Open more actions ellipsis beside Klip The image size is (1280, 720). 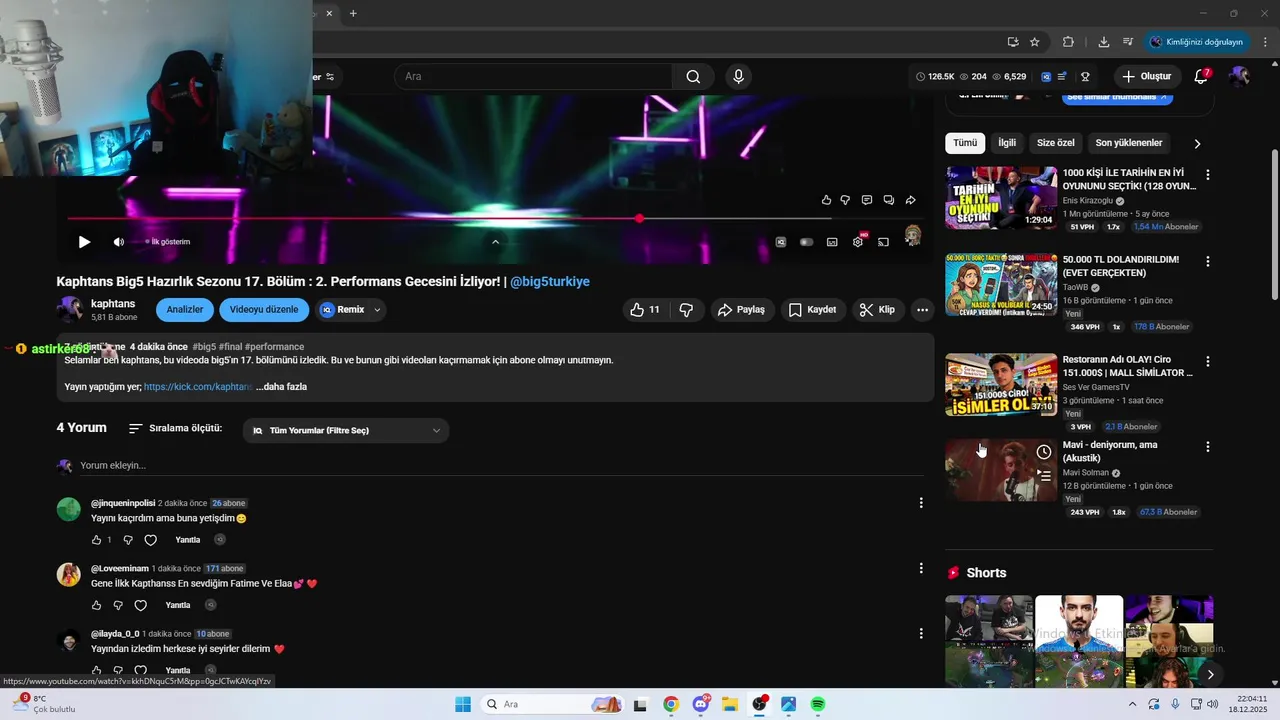[922, 310]
